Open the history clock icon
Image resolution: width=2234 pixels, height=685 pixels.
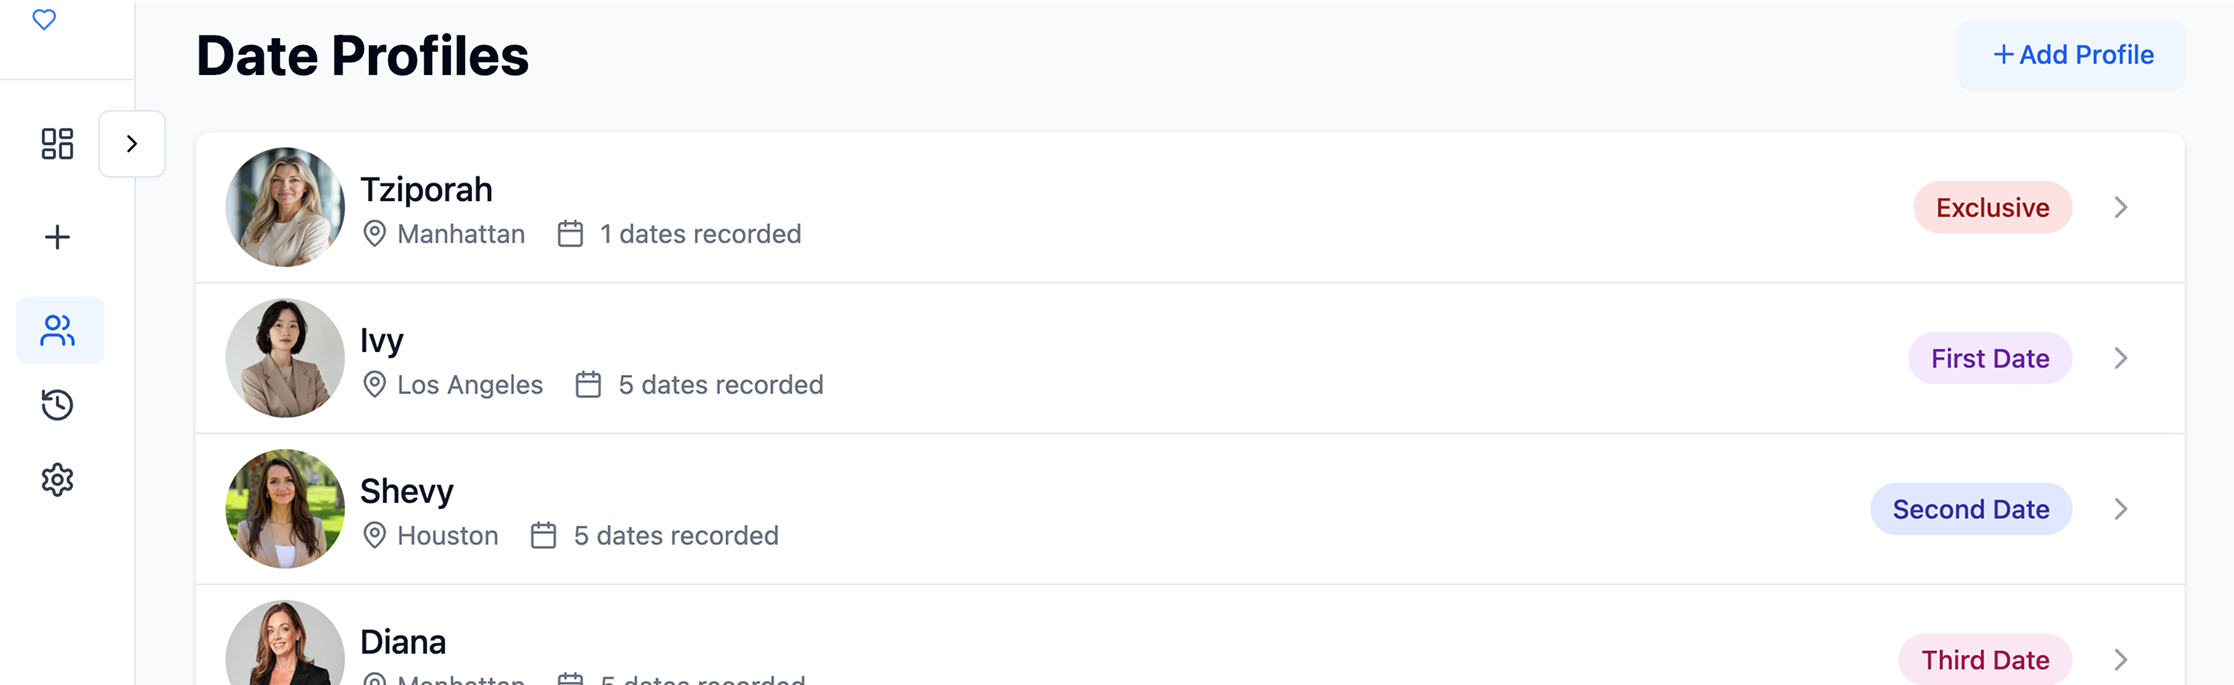pyautogui.click(x=57, y=405)
